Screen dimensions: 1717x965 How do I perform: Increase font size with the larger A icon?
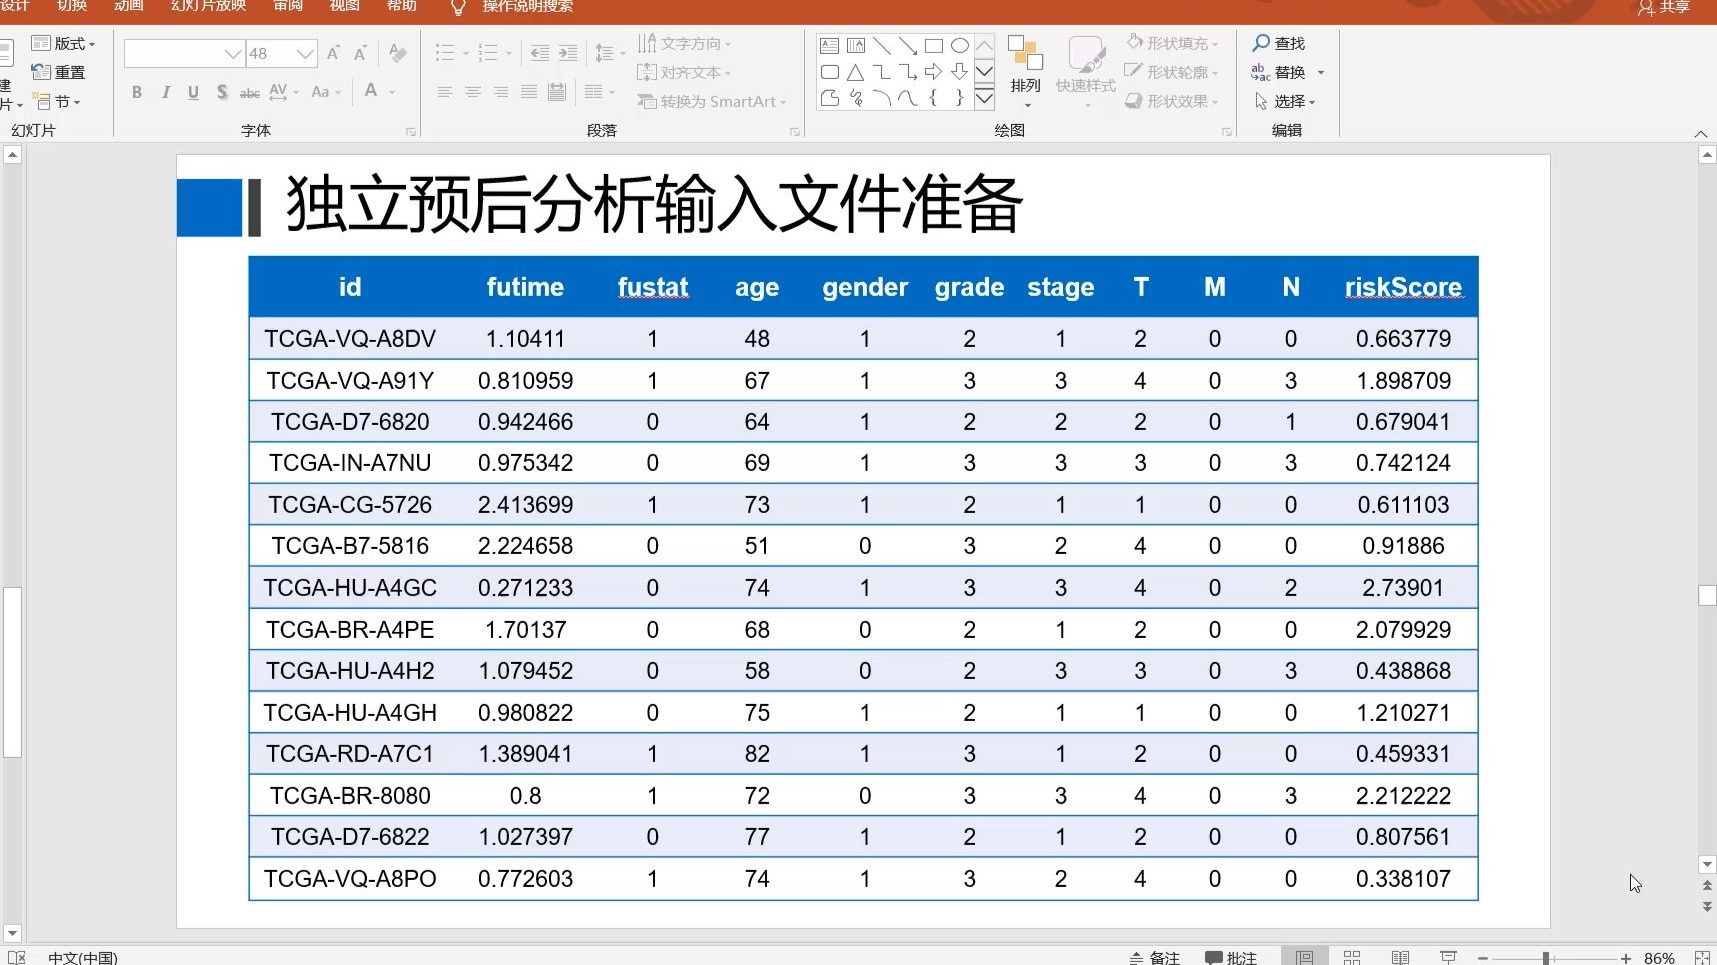point(333,53)
